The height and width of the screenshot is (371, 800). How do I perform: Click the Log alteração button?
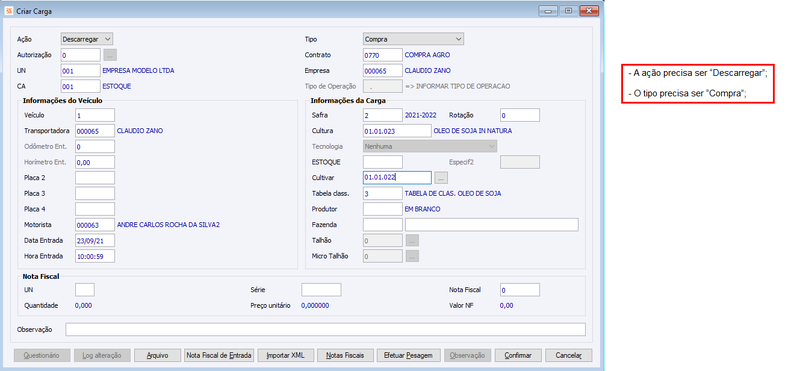pos(103,355)
